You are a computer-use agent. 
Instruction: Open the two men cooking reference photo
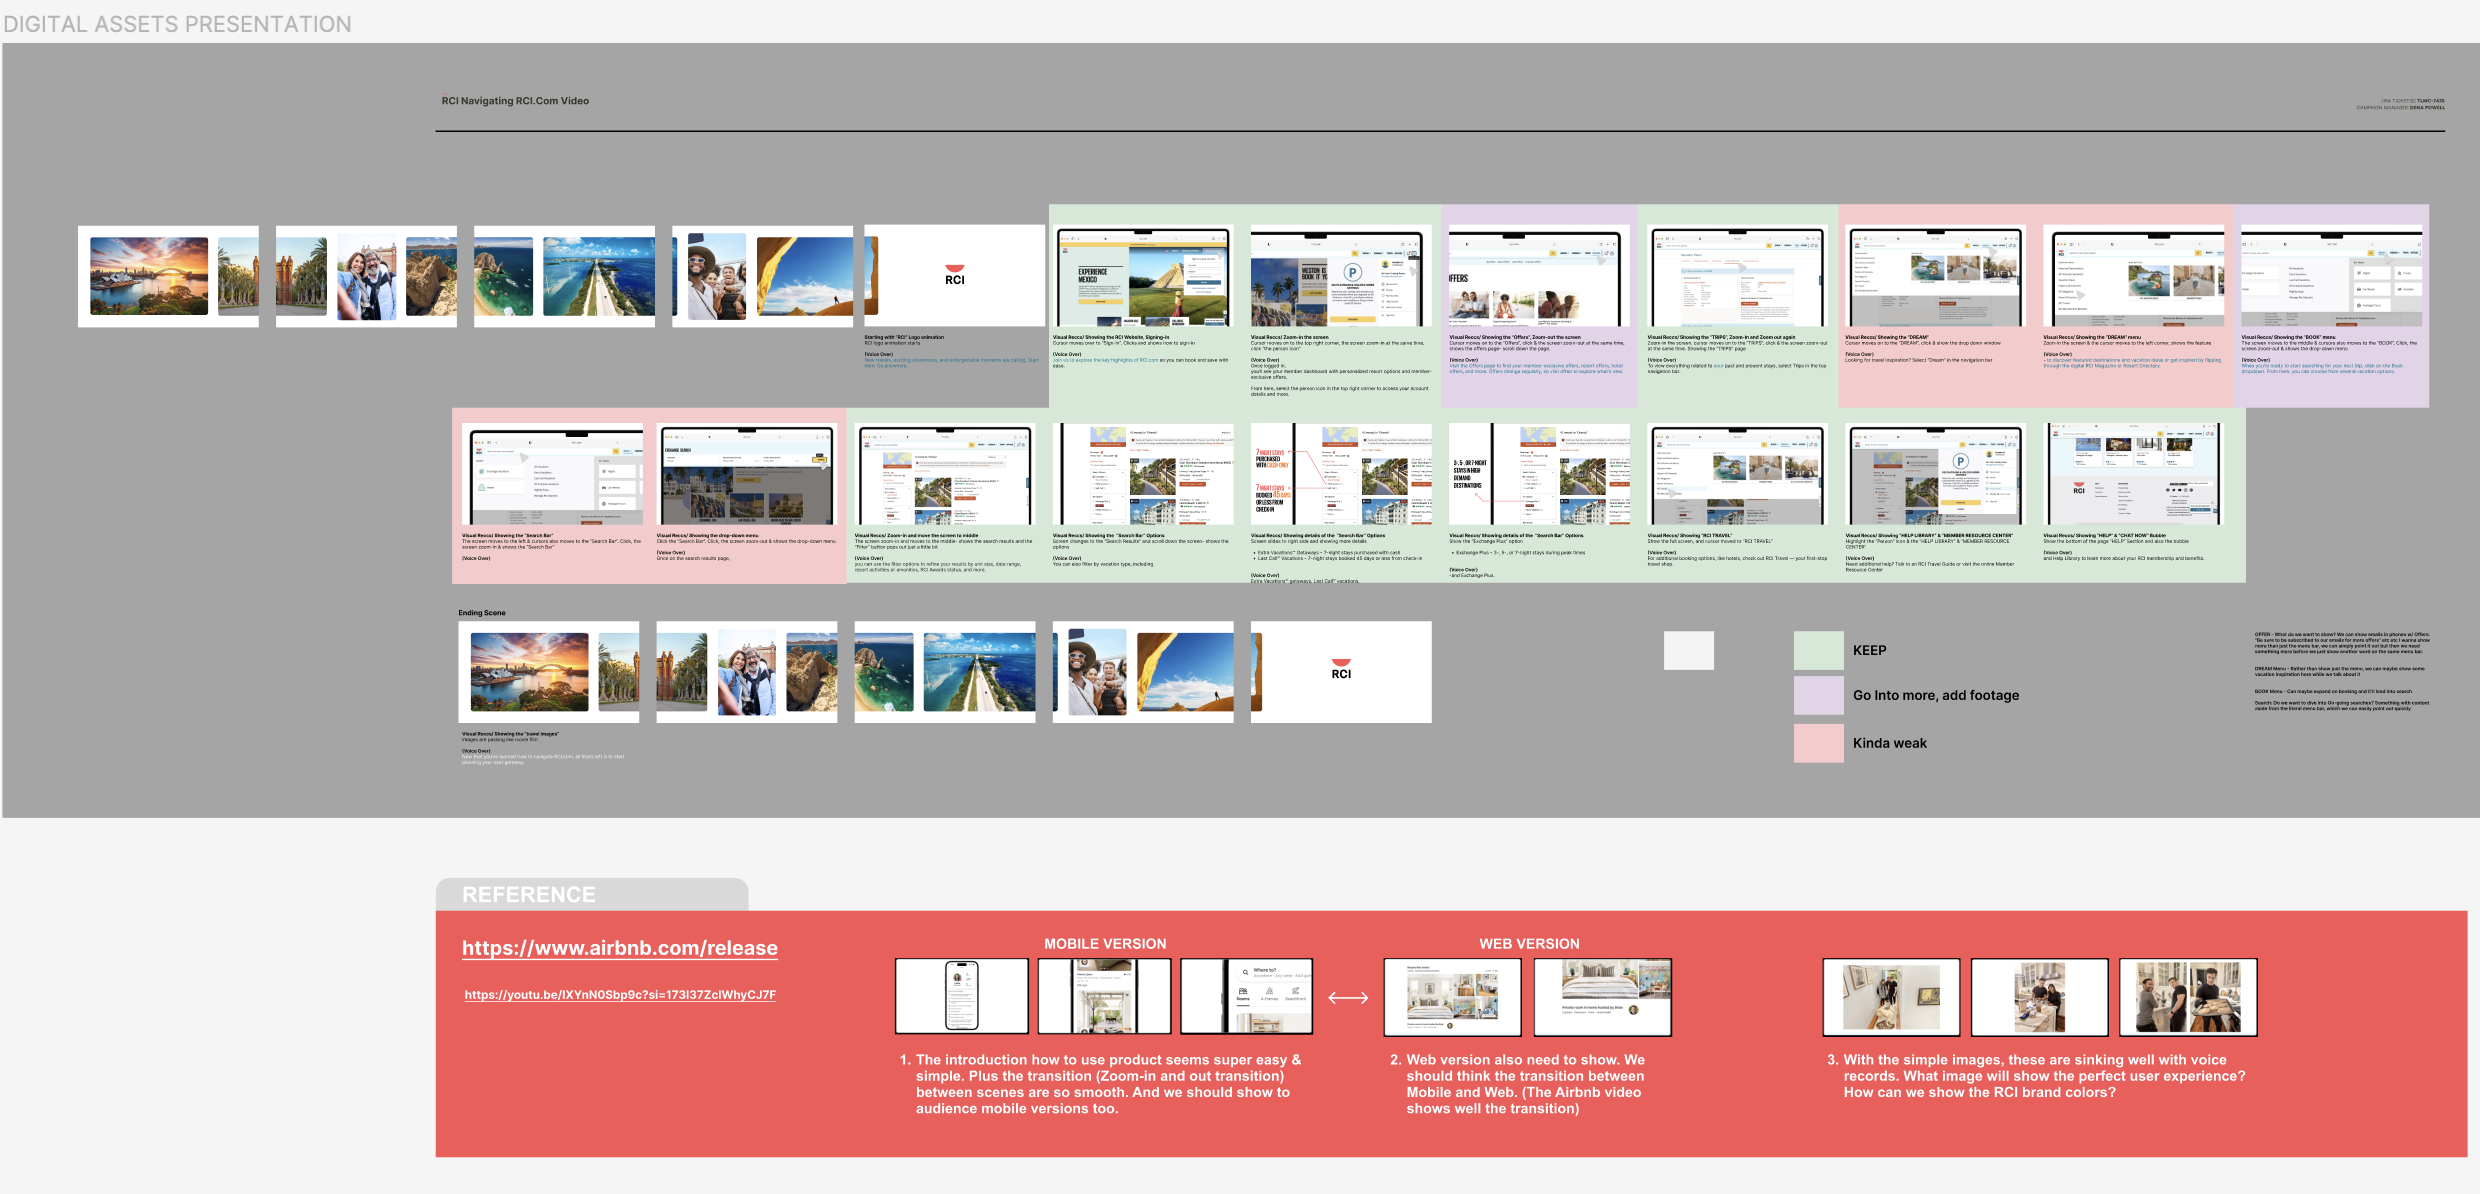click(x=2188, y=997)
